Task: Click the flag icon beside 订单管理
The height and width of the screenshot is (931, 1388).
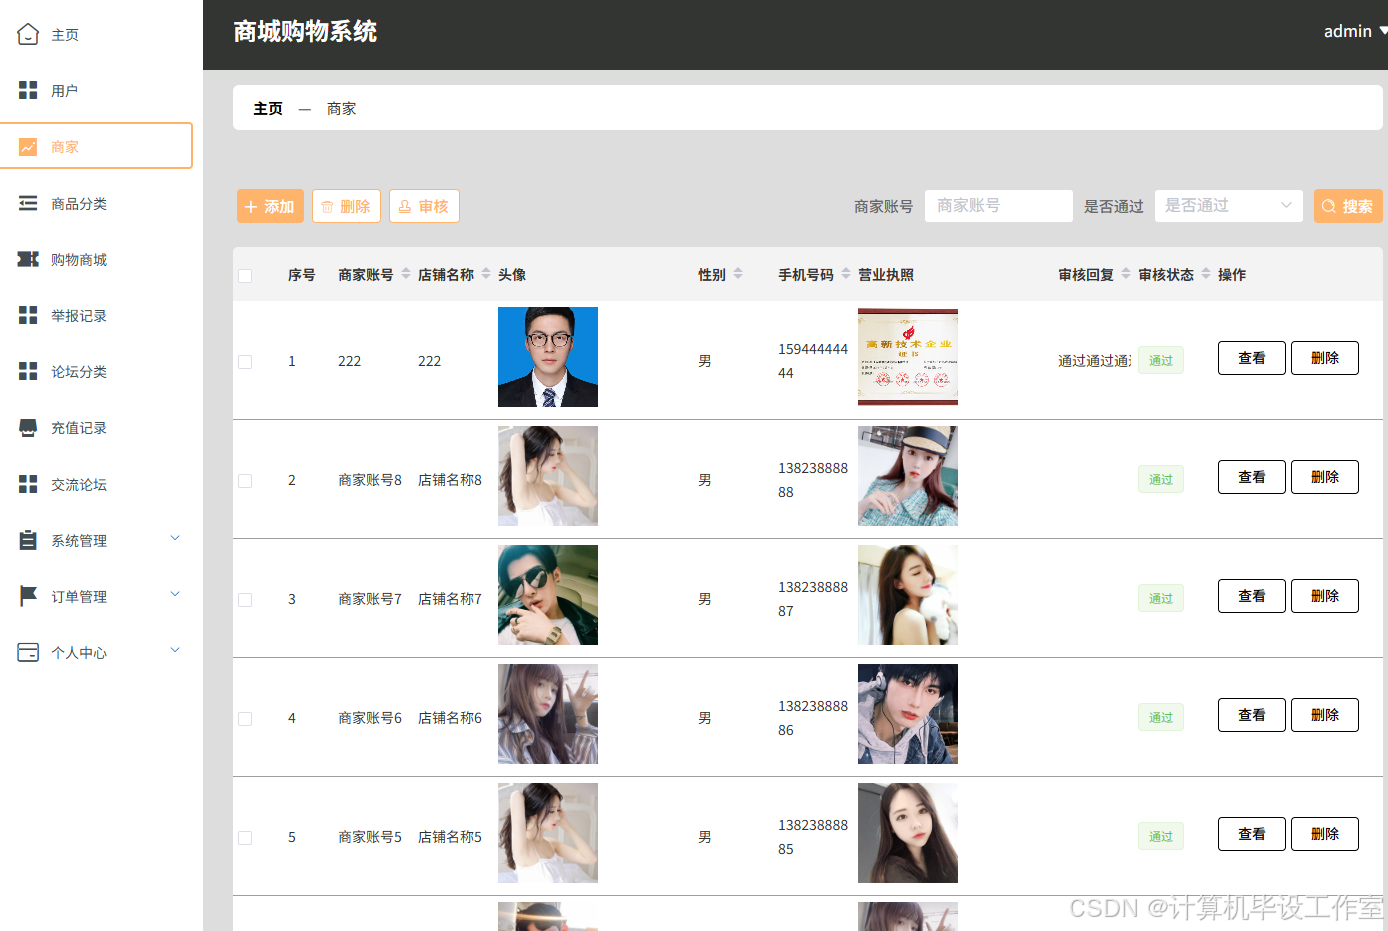Action: coord(28,596)
